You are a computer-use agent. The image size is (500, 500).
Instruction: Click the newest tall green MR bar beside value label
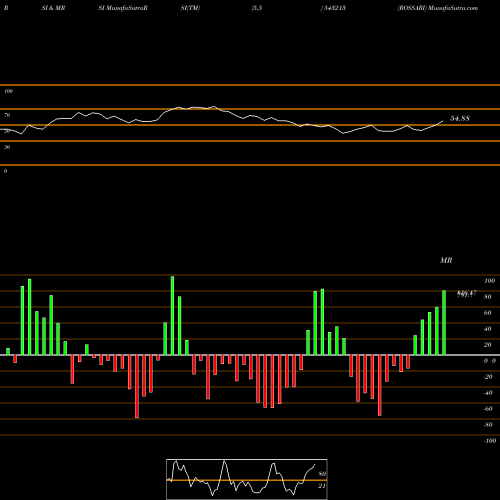[444, 322]
